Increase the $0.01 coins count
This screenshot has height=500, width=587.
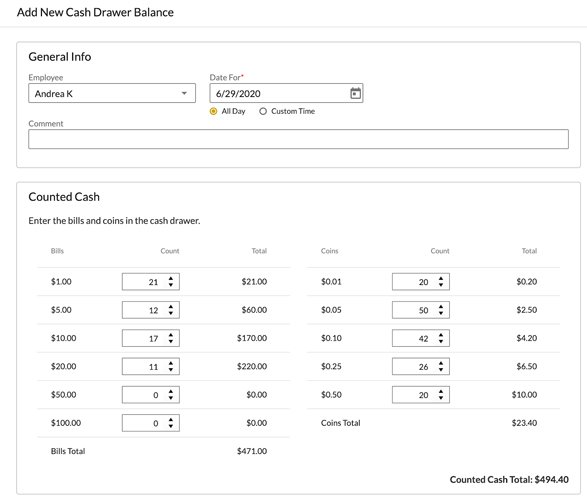(441, 278)
